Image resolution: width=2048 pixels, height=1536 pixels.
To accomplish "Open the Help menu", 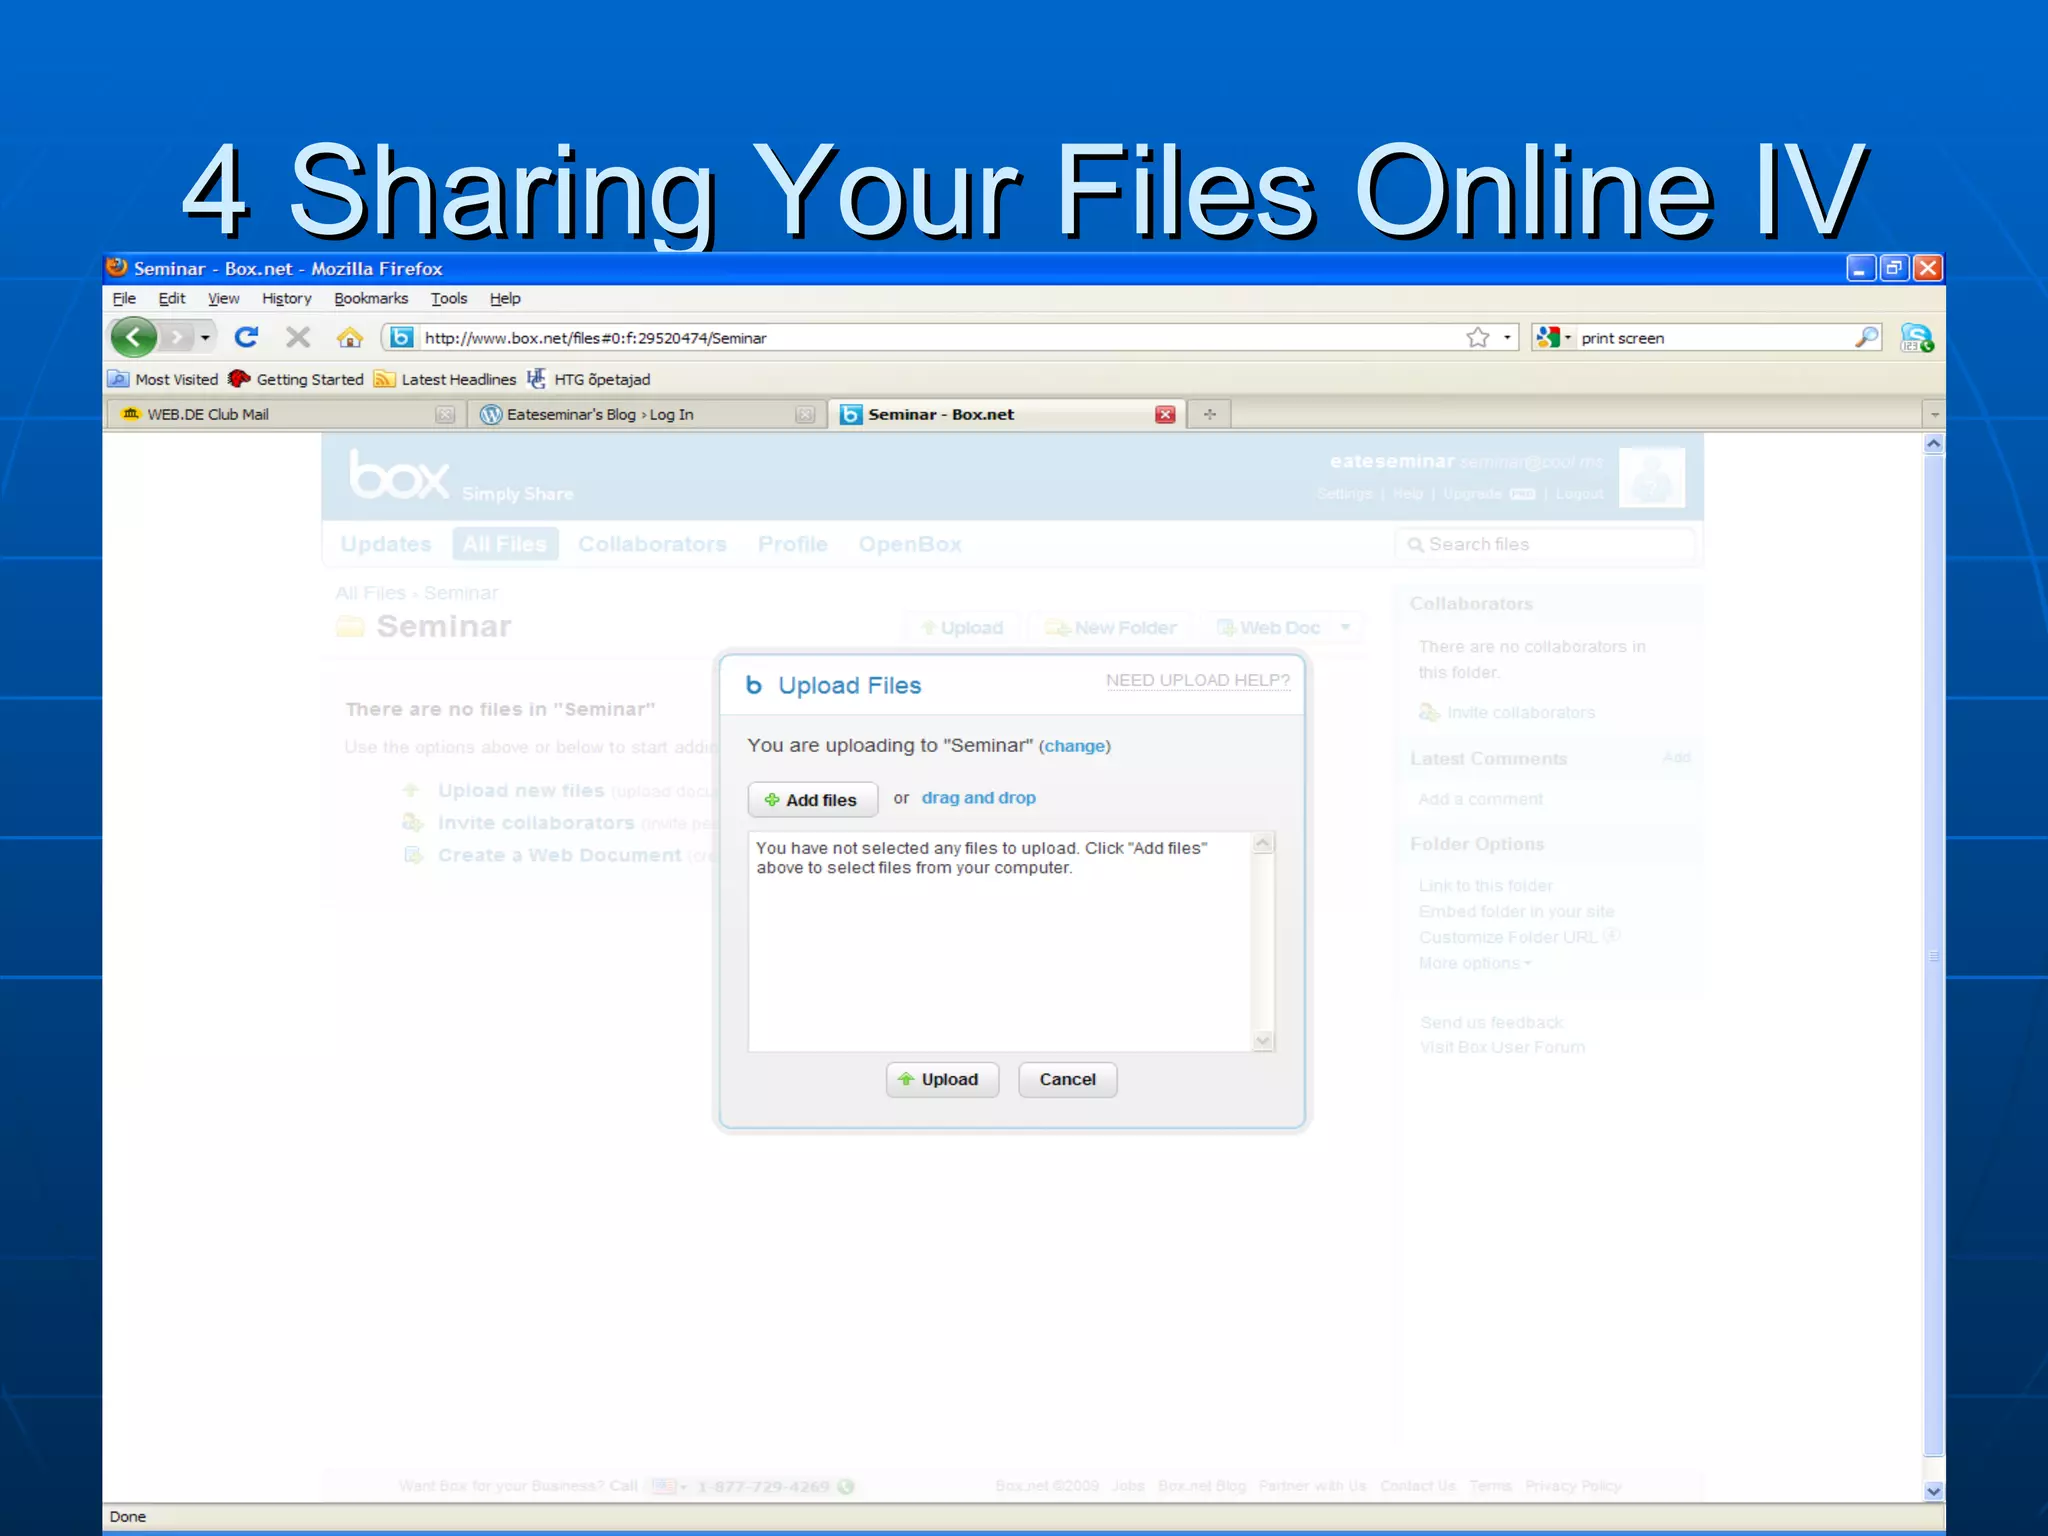I will 505,298.
